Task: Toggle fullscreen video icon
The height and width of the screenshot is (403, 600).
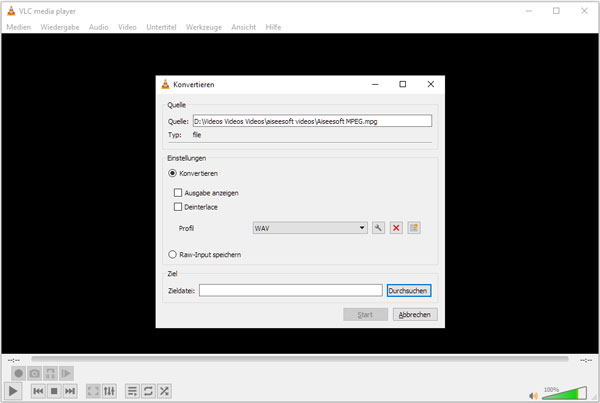Action: pyautogui.click(x=93, y=391)
